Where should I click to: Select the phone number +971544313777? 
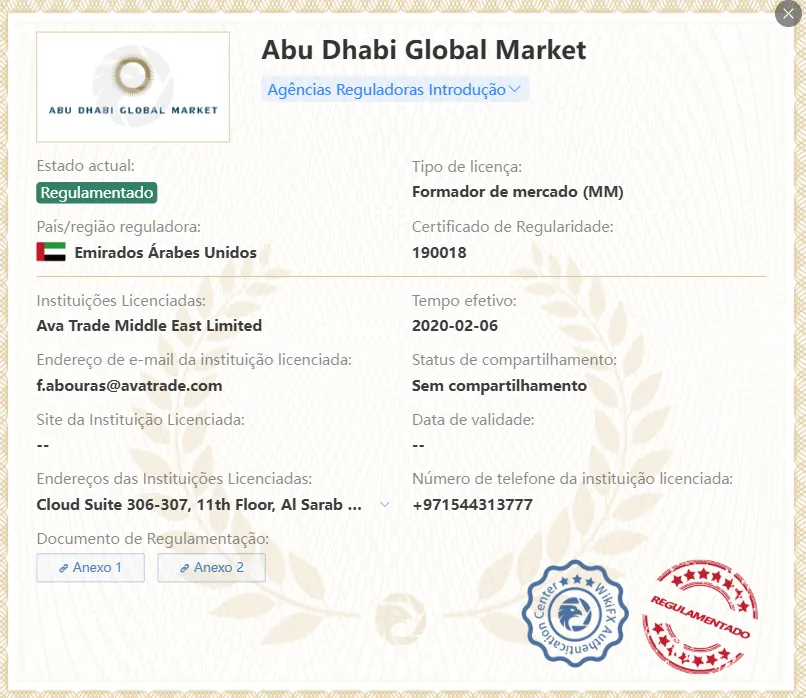pyautogui.click(x=472, y=505)
